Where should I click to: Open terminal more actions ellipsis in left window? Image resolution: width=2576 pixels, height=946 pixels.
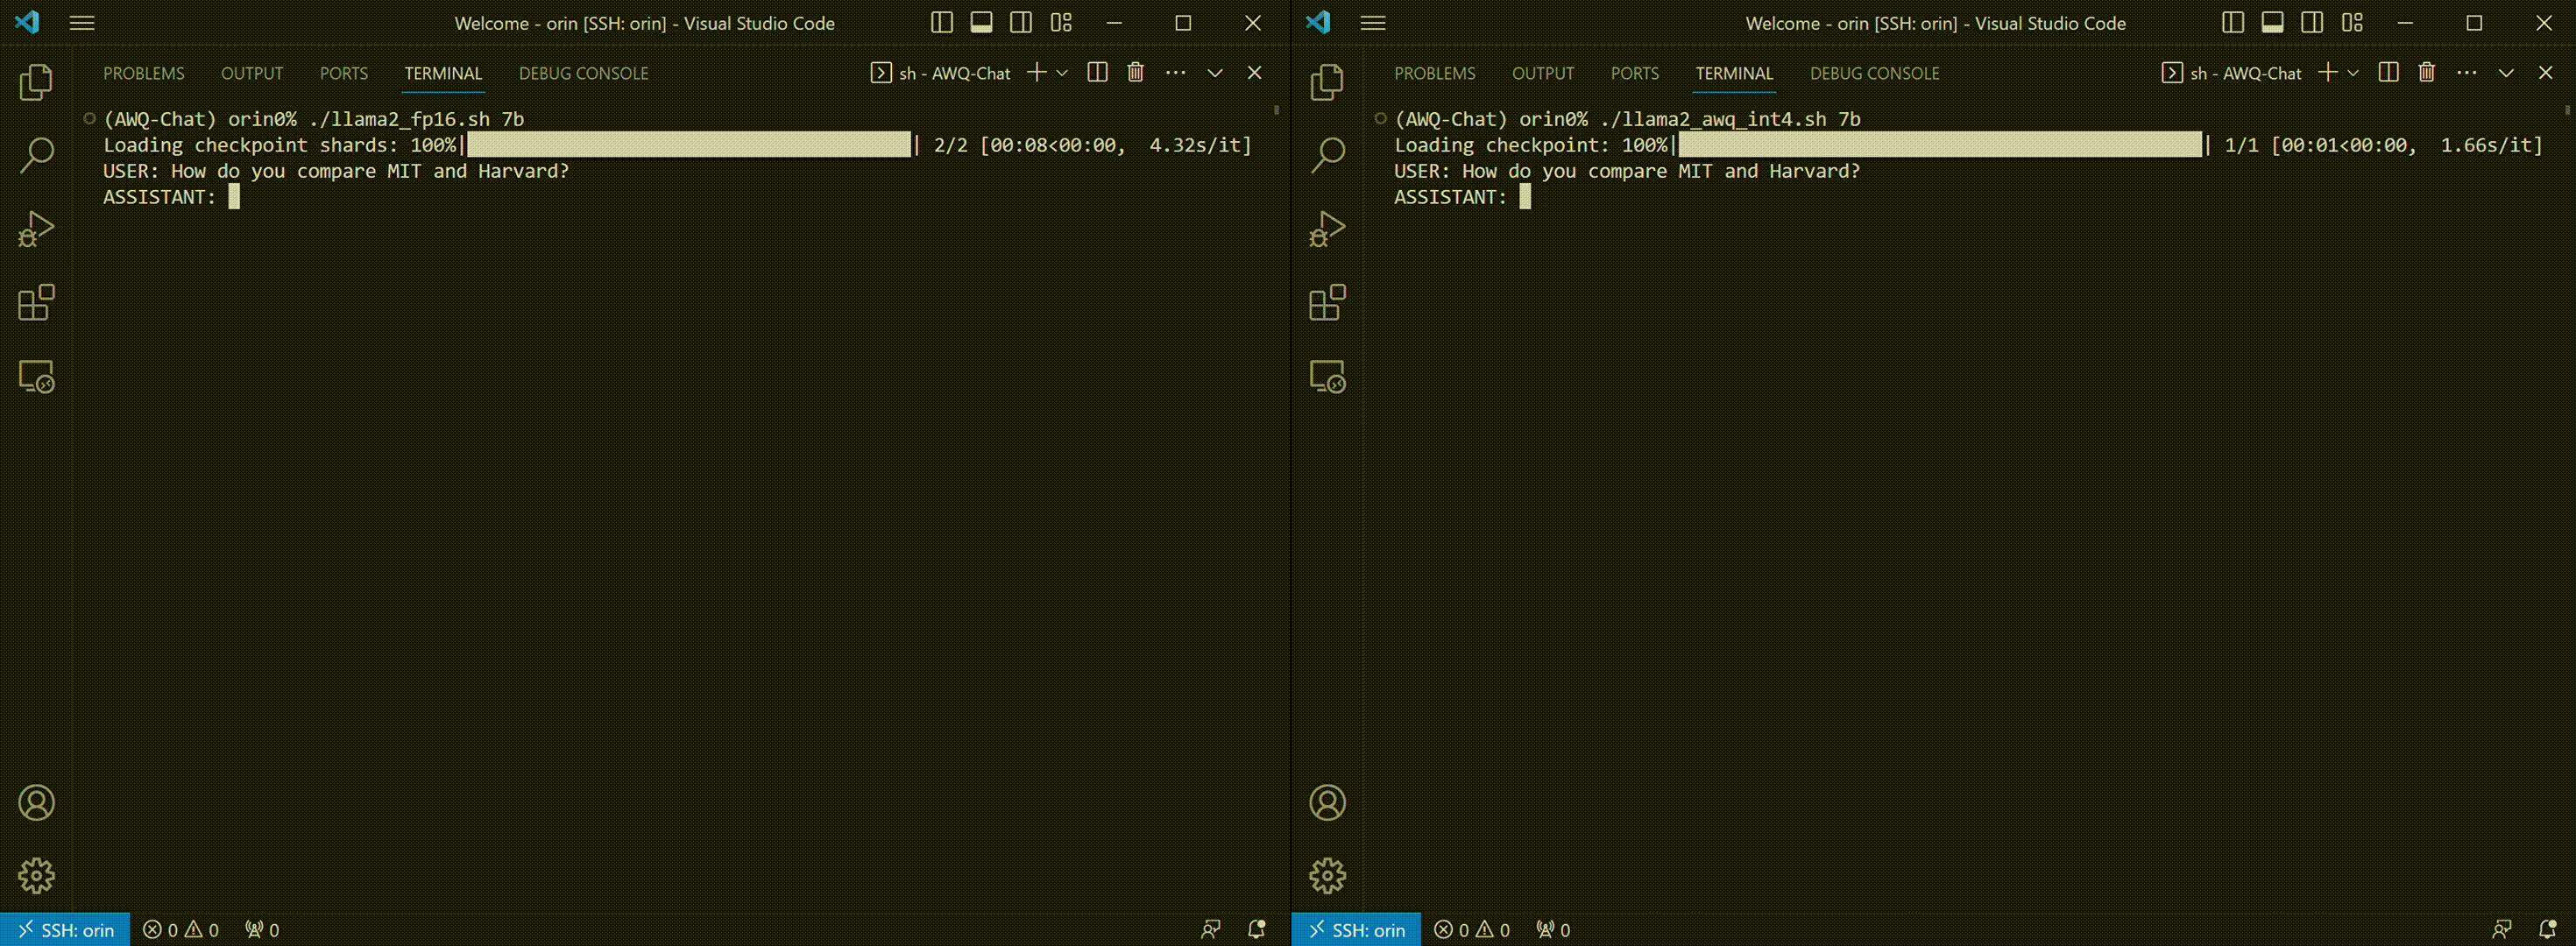click(1175, 73)
